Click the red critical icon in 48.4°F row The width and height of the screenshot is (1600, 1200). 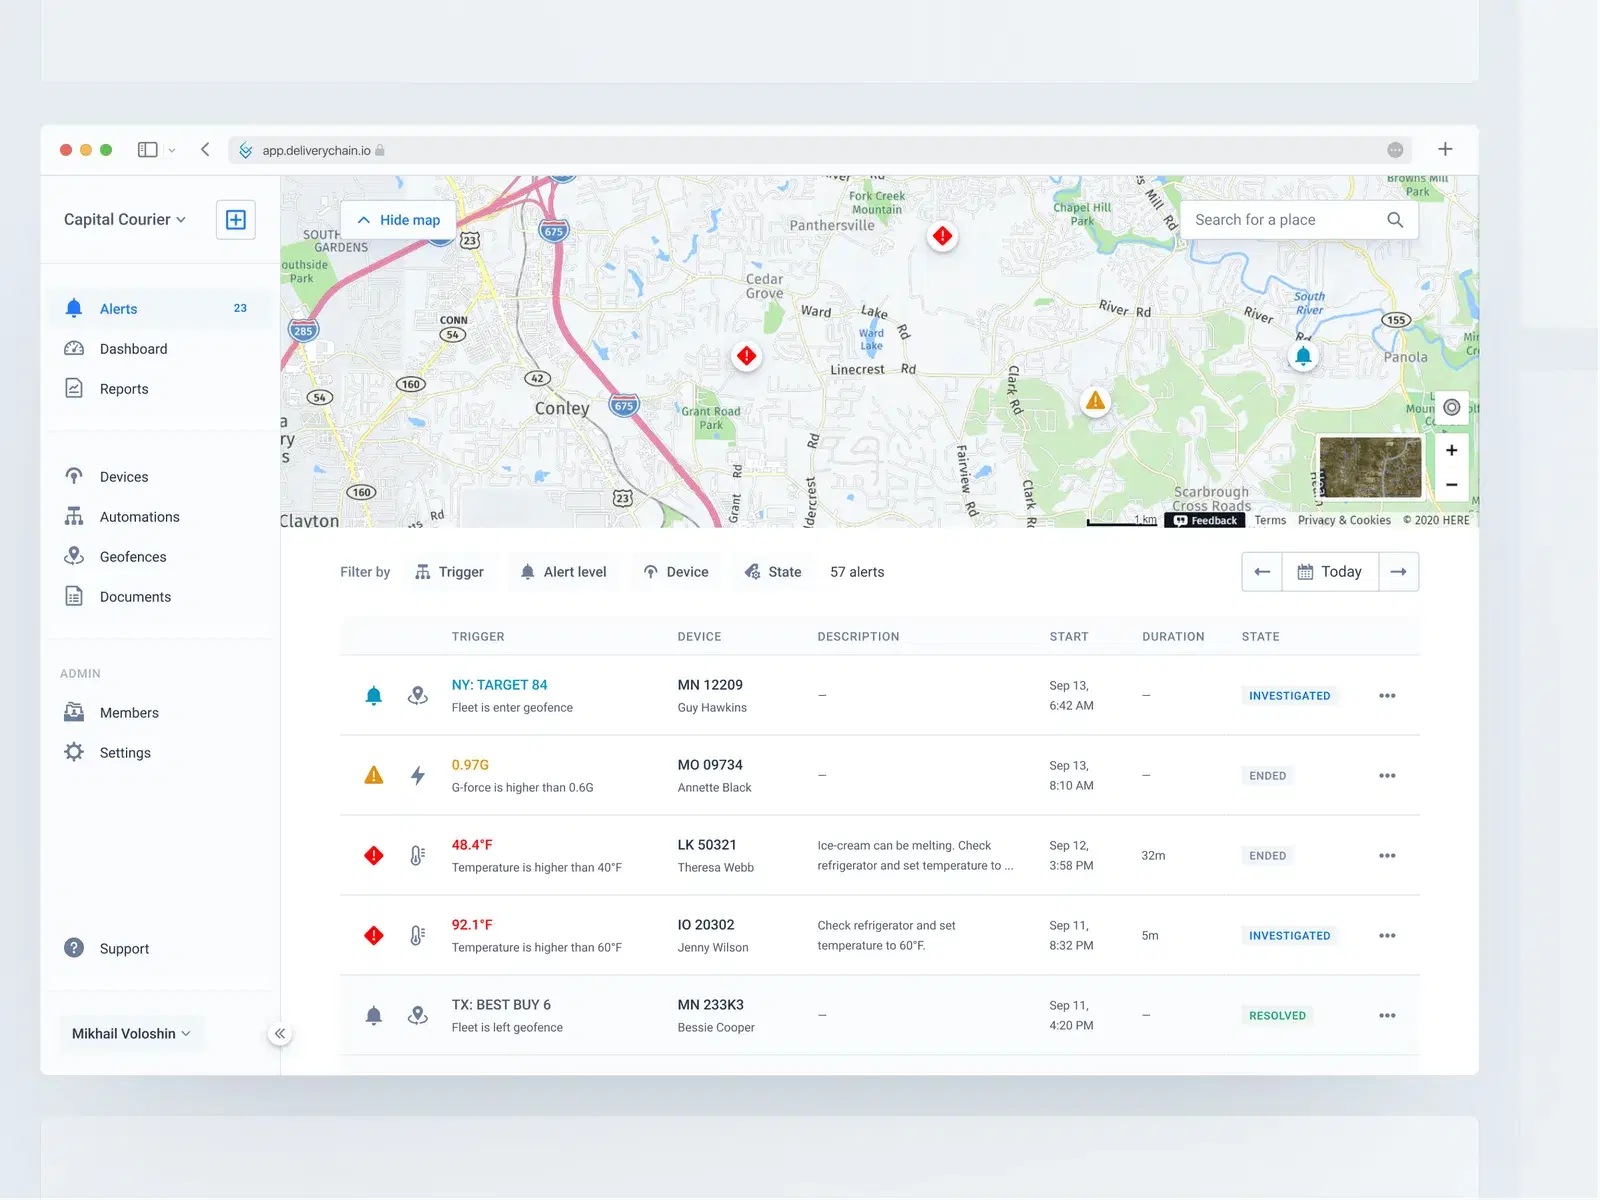[374, 855]
